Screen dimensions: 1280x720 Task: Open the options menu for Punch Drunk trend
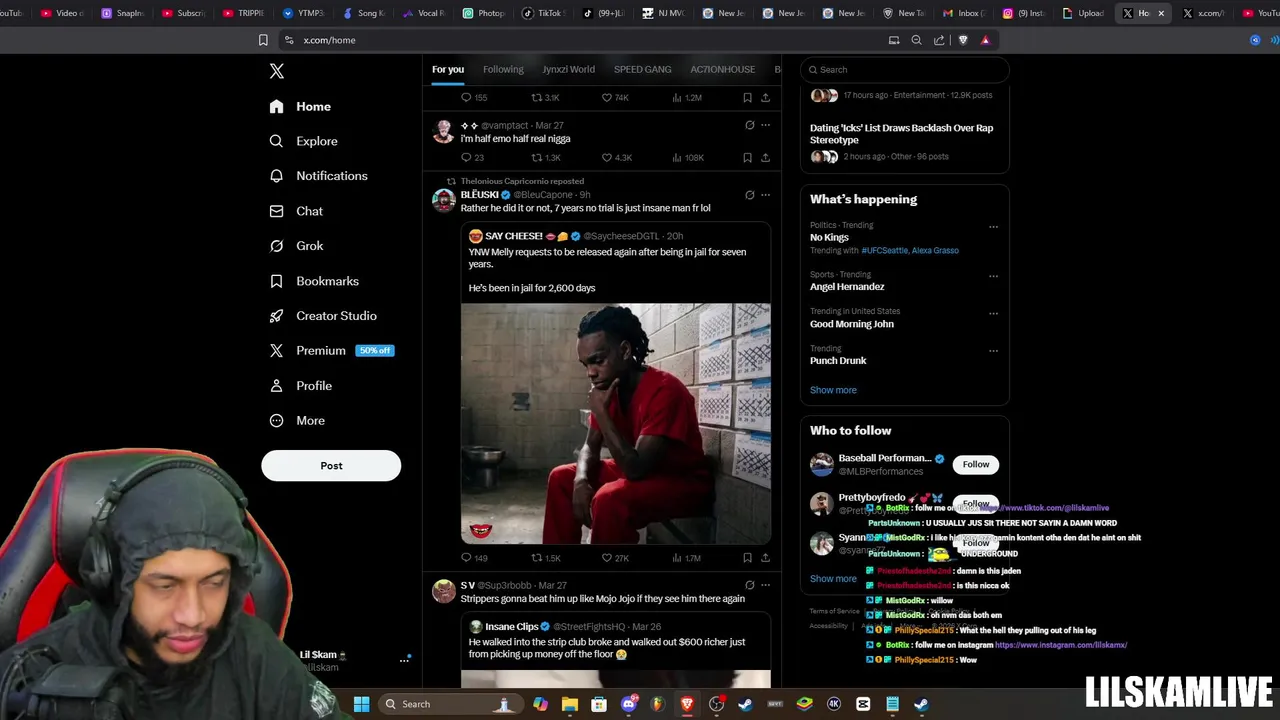993,351
